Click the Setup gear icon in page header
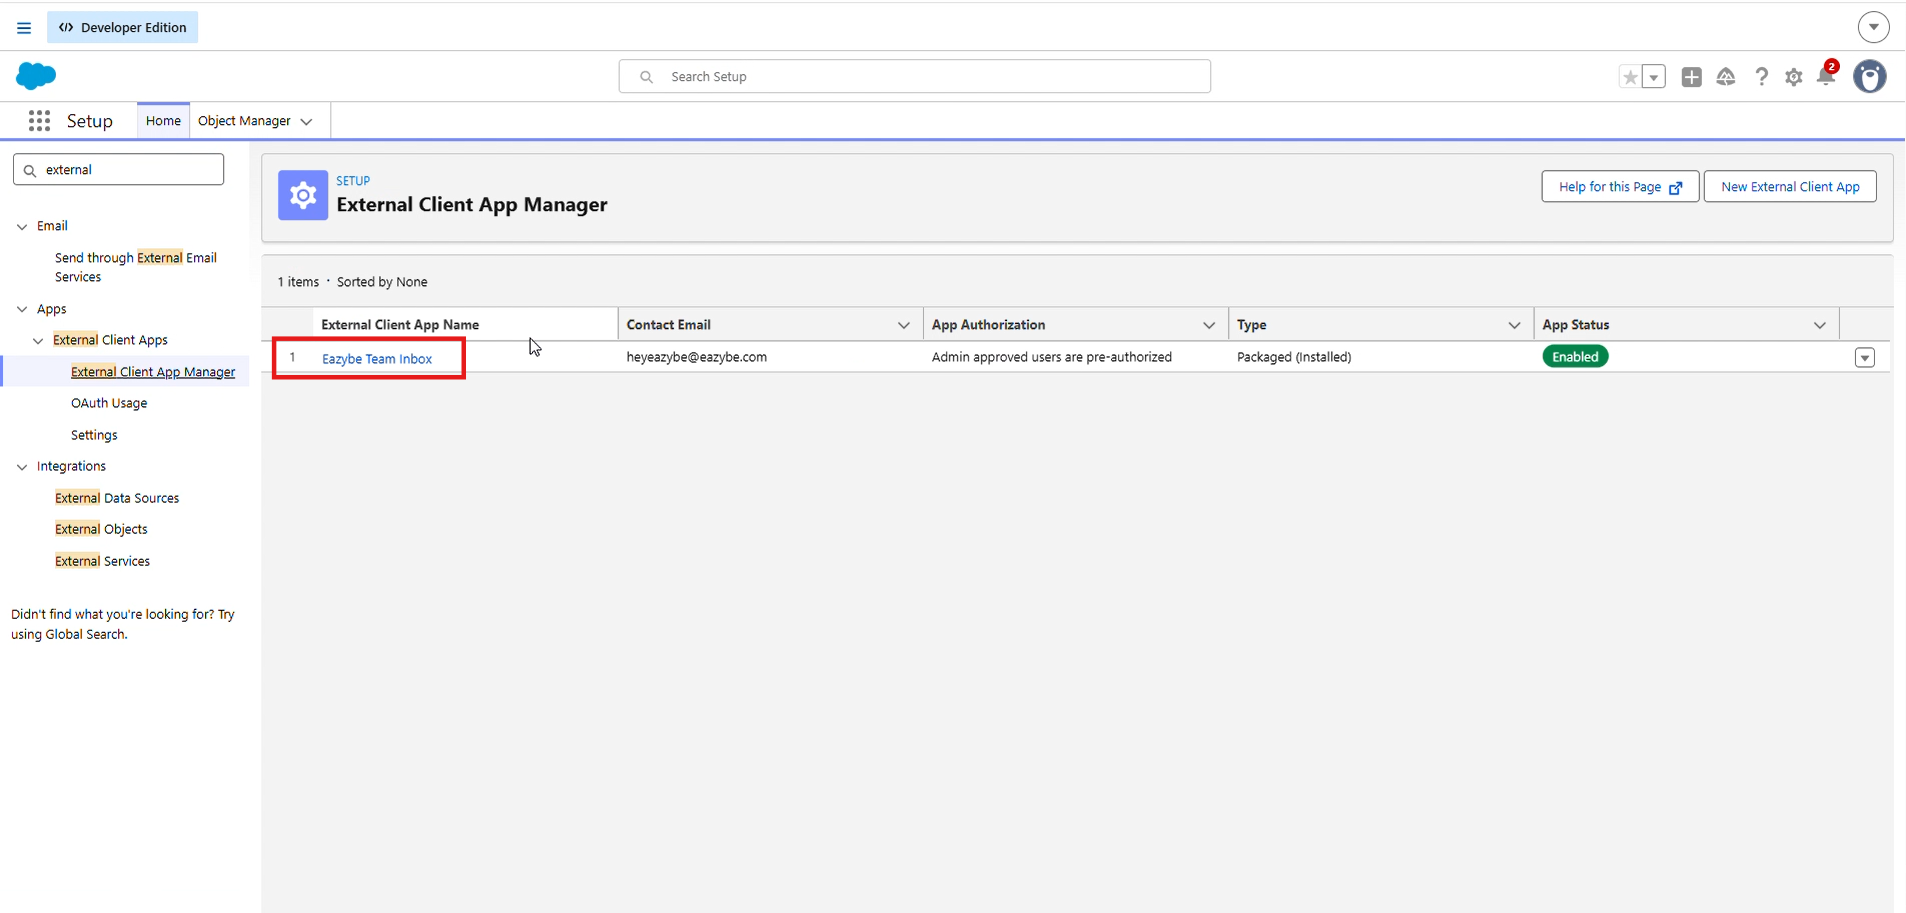 click(x=303, y=195)
